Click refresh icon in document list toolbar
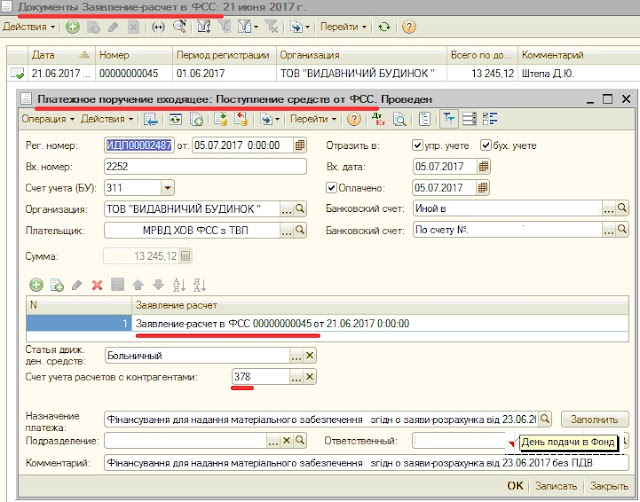The height and width of the screenshot is (502, 640). 384,27
